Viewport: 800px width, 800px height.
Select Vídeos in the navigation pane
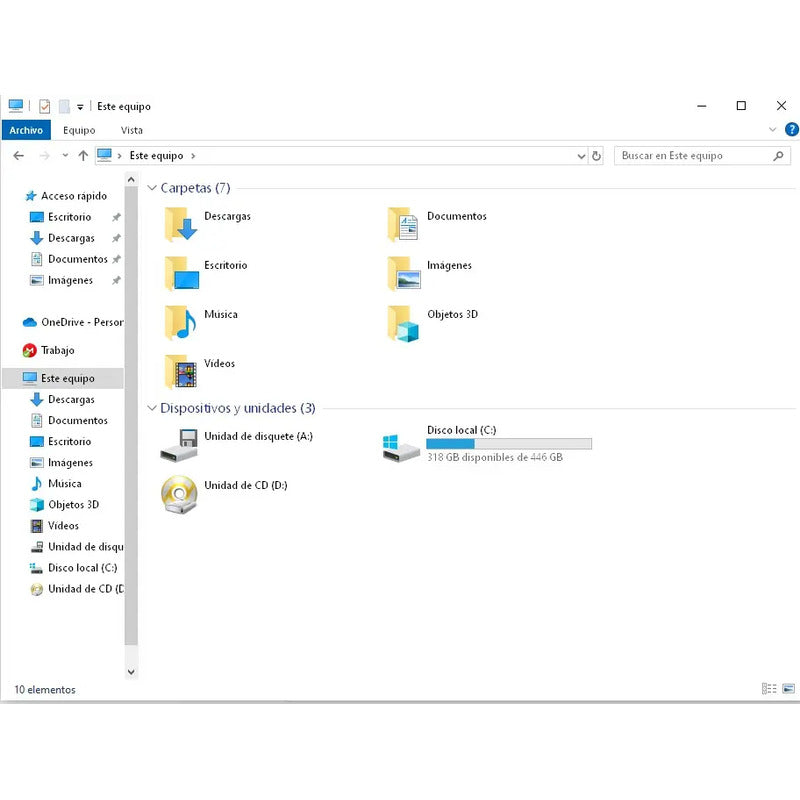tap(63, 526)
